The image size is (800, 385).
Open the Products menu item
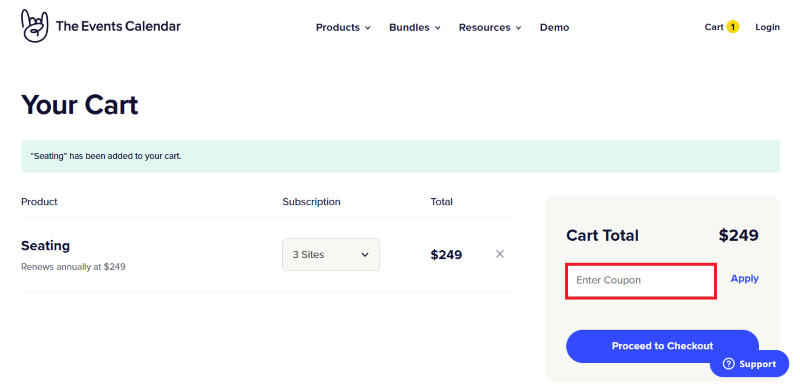point(338,28)
